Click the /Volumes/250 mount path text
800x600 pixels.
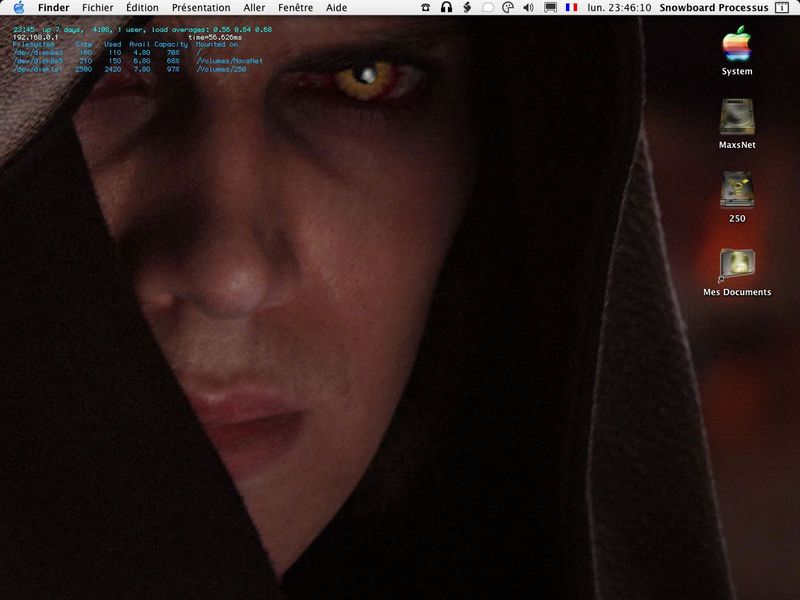pos(221,69)
